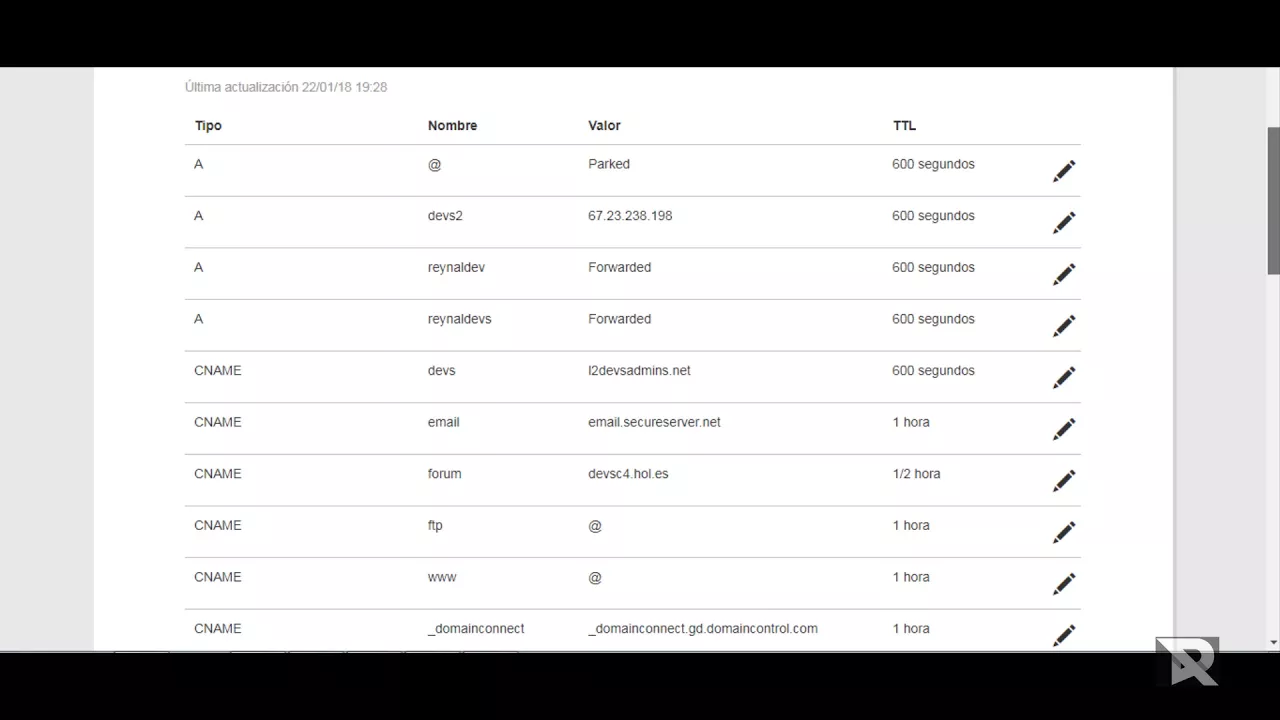
Task: Click the Nombre column header
Action: tap(452, 126)
